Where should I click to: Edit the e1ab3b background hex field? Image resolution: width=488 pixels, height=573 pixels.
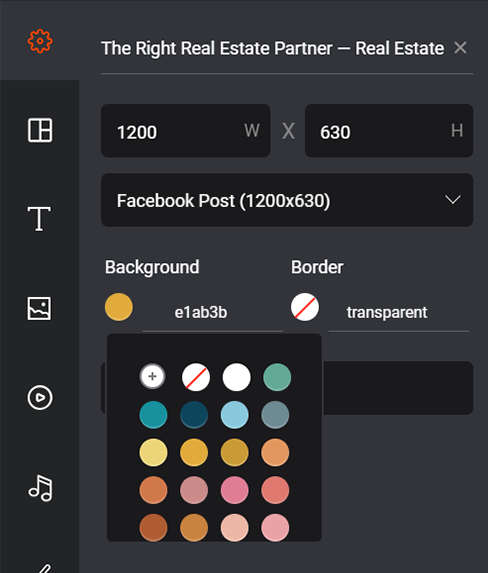tap(212, 313)
